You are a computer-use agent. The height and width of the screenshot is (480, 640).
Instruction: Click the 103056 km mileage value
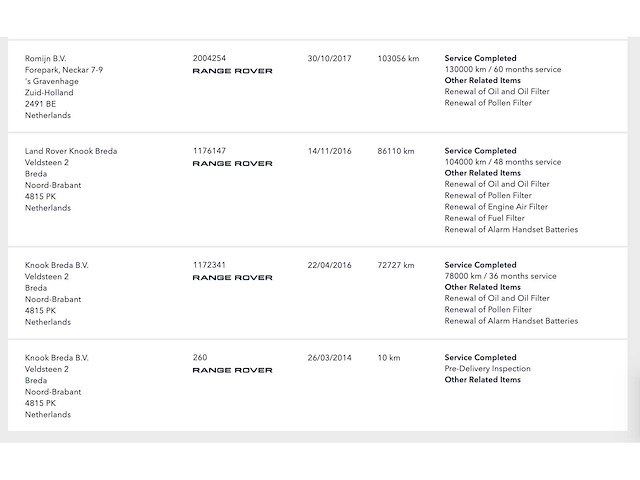click(x=397, y=59)
